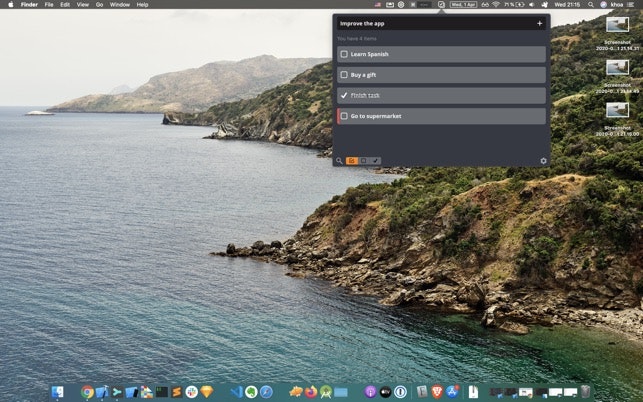Viewport: 643px width, 402px height.
Task: Open Visual Studio Code in the dock
Action: [x=236, y=392]
